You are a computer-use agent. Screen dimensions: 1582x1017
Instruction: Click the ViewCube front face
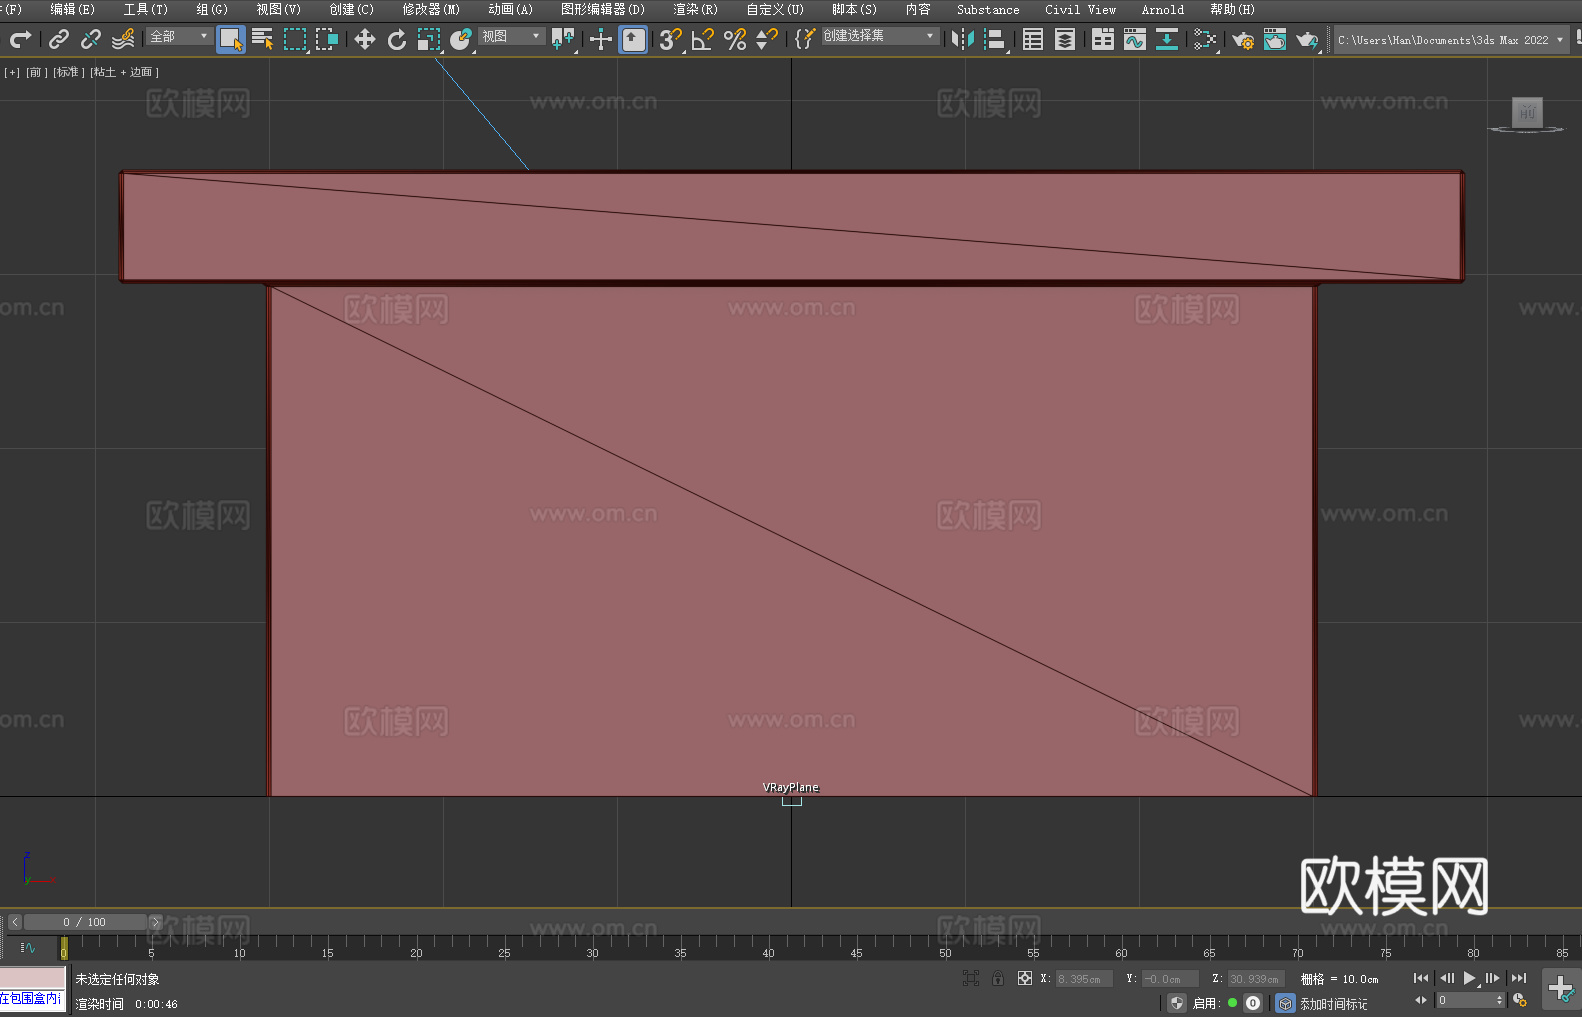1527,112
